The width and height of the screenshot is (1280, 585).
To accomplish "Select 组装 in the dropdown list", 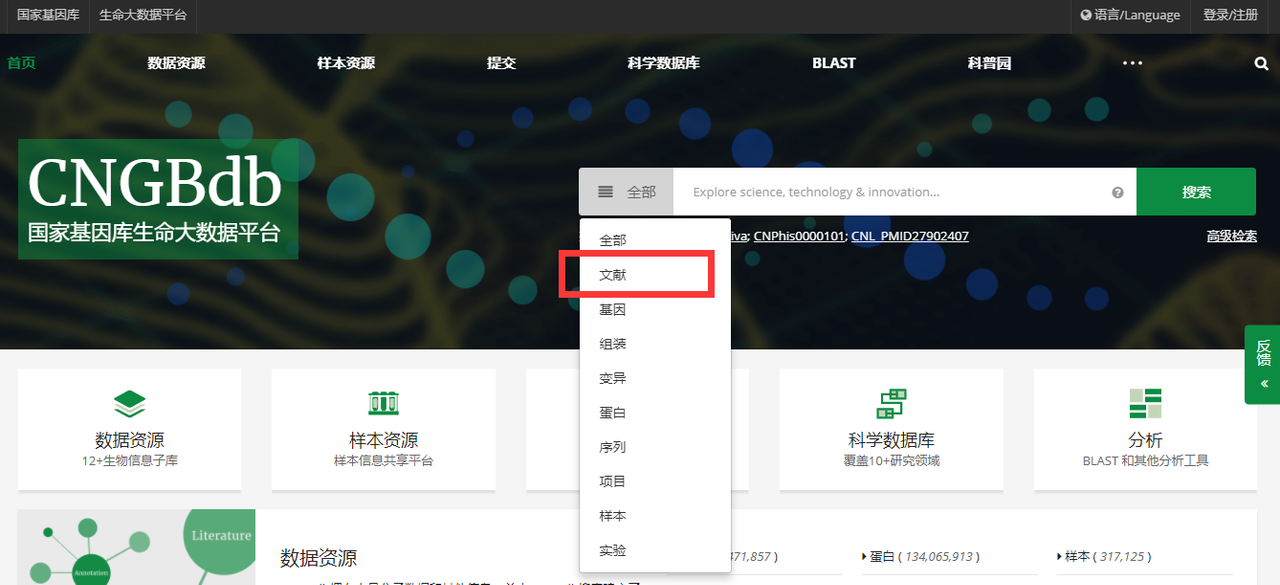I will tap(655, 344).
